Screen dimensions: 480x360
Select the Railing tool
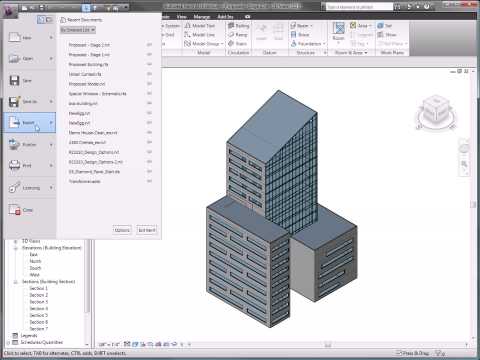click(239, 26)
